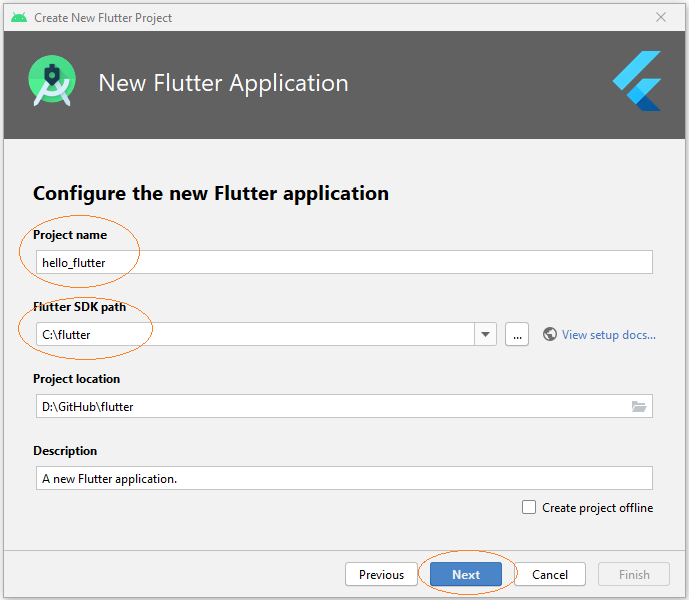
Task: Click the Project location field
Action: click(344, 406)
